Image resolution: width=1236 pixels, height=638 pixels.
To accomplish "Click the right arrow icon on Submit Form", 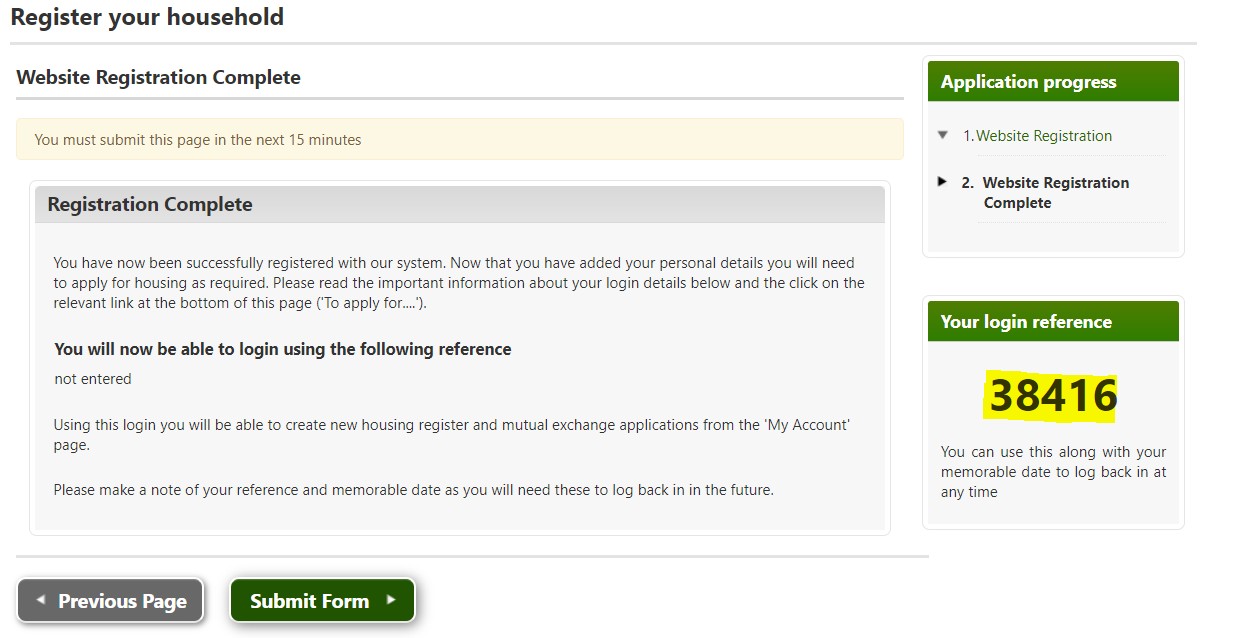I will click(x=390, y=600).
